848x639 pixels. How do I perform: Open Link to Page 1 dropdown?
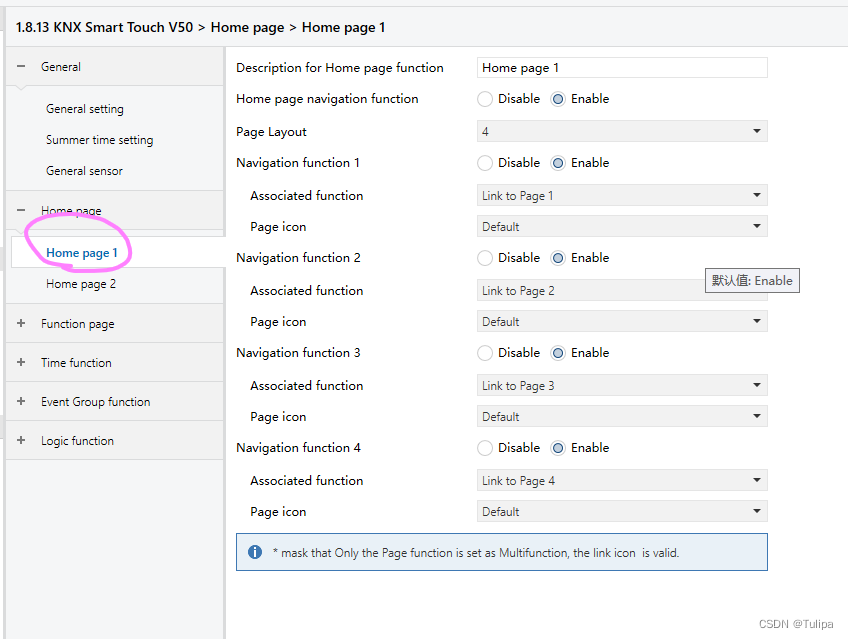point(622,195)
